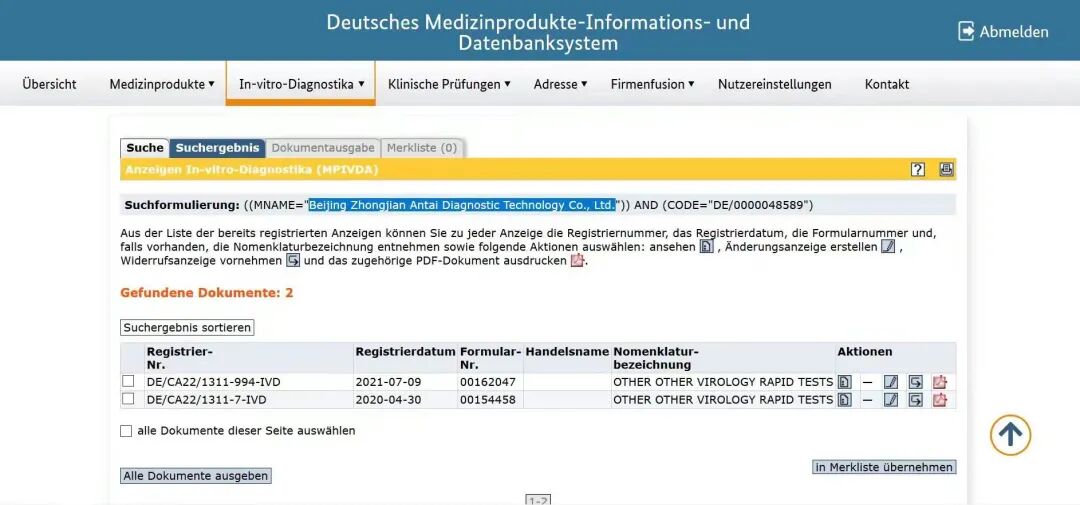1080x505 pixels.
Task: Click Alle Dokumente ausgeben
Action: 196,476
